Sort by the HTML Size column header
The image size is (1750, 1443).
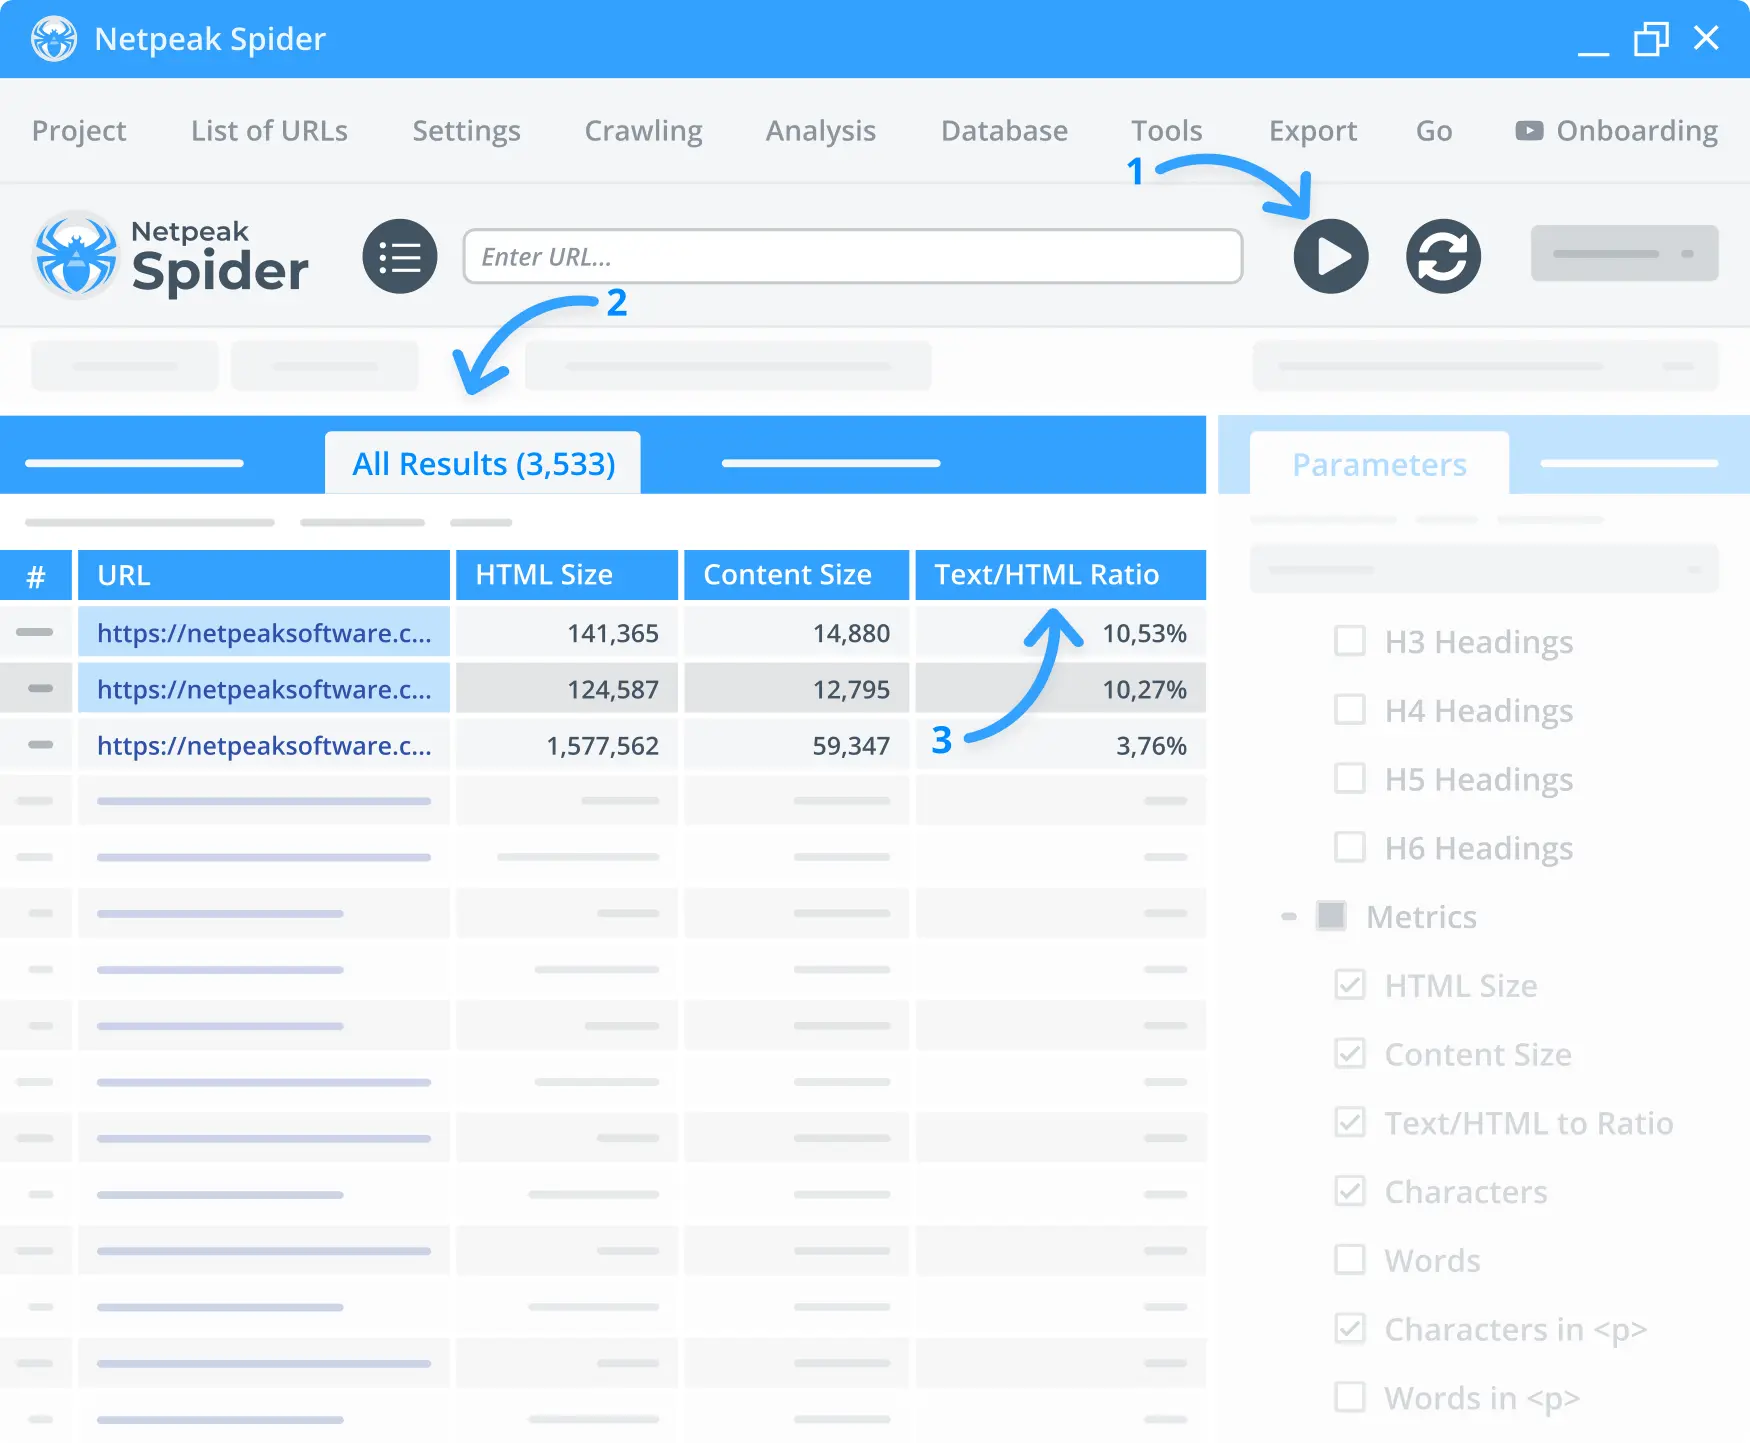click(x=567, y=575)
